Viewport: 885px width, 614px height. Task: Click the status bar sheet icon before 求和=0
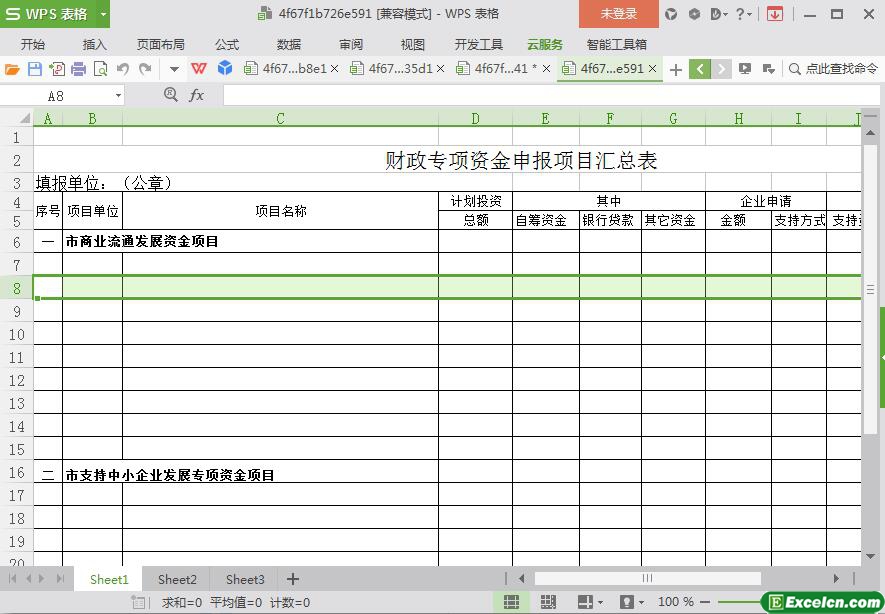coord(139,602)
